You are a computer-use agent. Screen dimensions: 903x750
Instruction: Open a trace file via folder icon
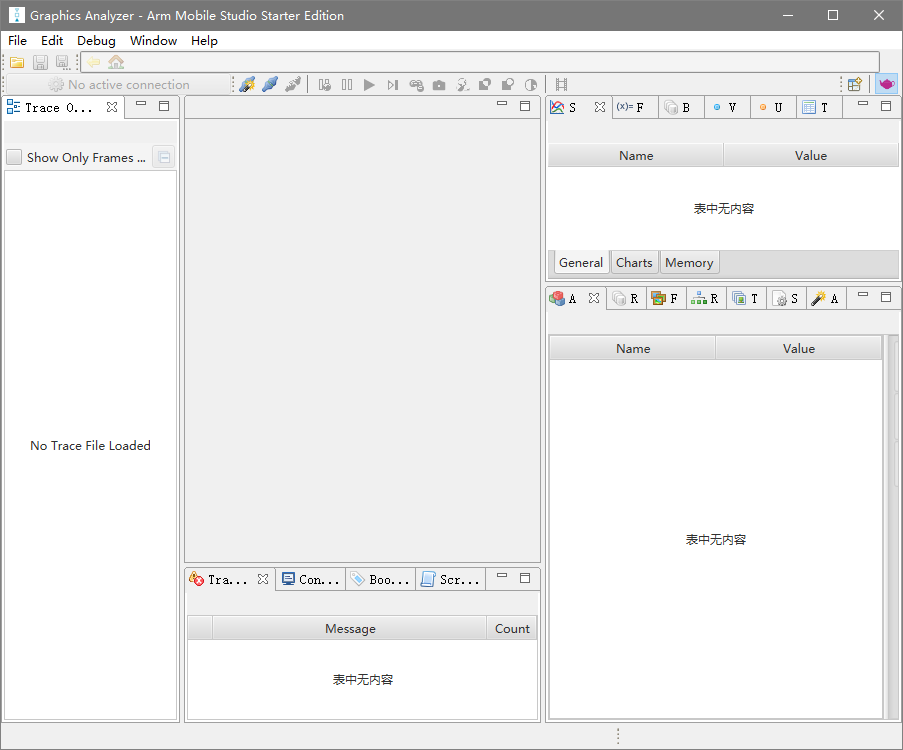click(x=17, y=62)
